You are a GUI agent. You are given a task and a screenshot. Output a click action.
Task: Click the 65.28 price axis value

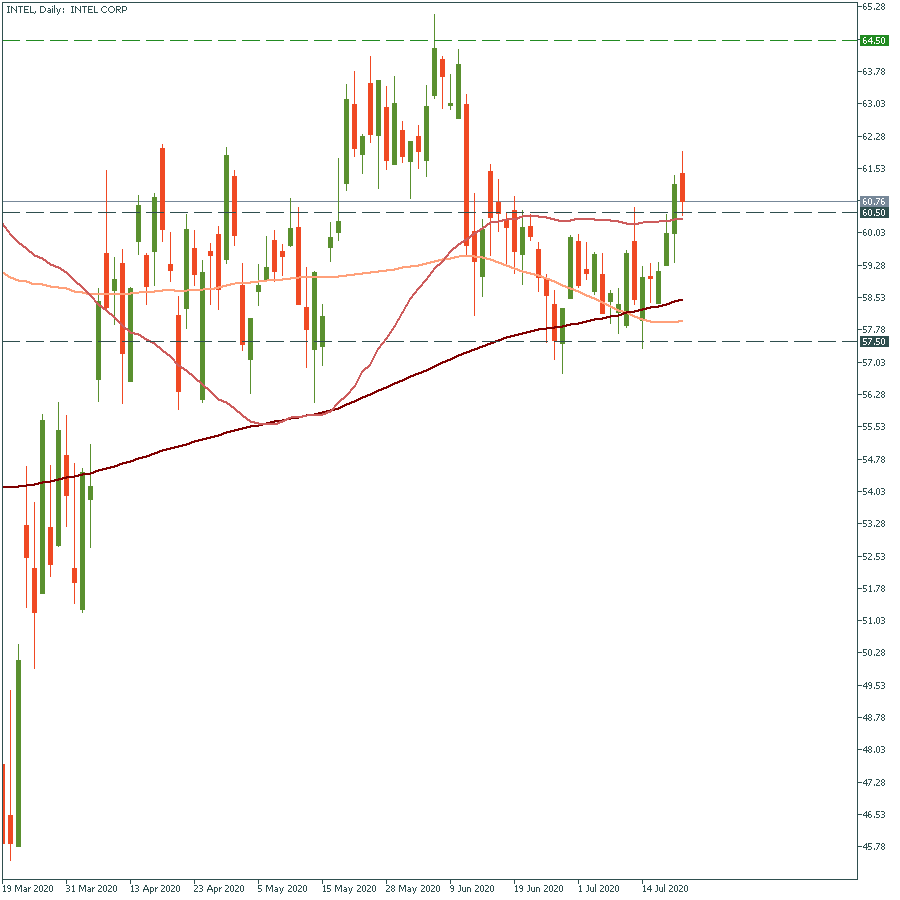click(873, 7)
